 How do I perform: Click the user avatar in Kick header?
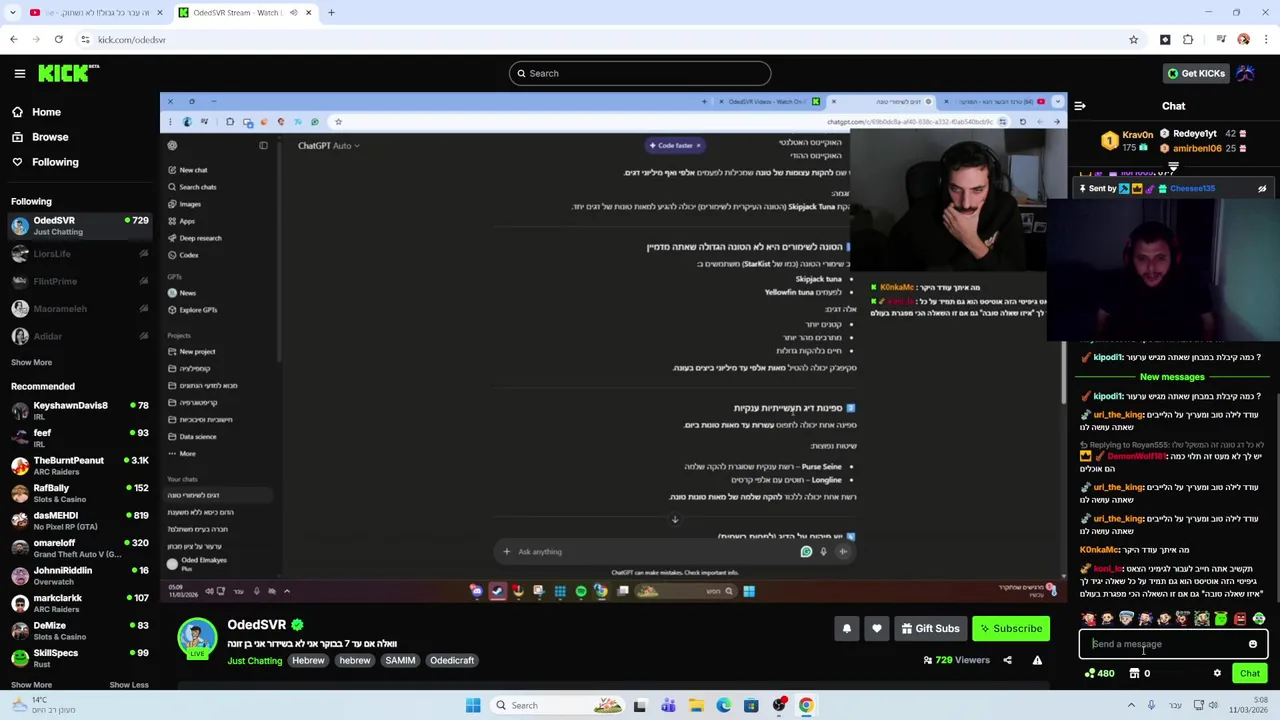pos(1246,73)
